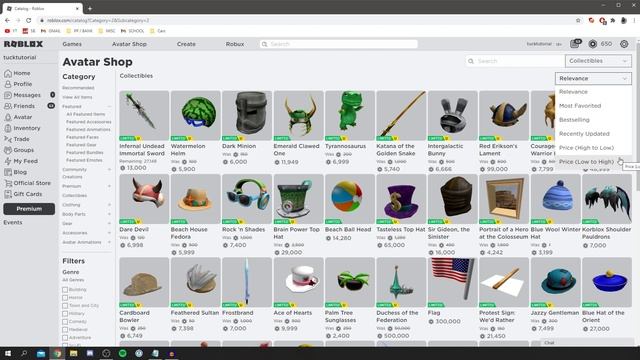Open the Beach Ball Head item thumbnail

(350, 199)
